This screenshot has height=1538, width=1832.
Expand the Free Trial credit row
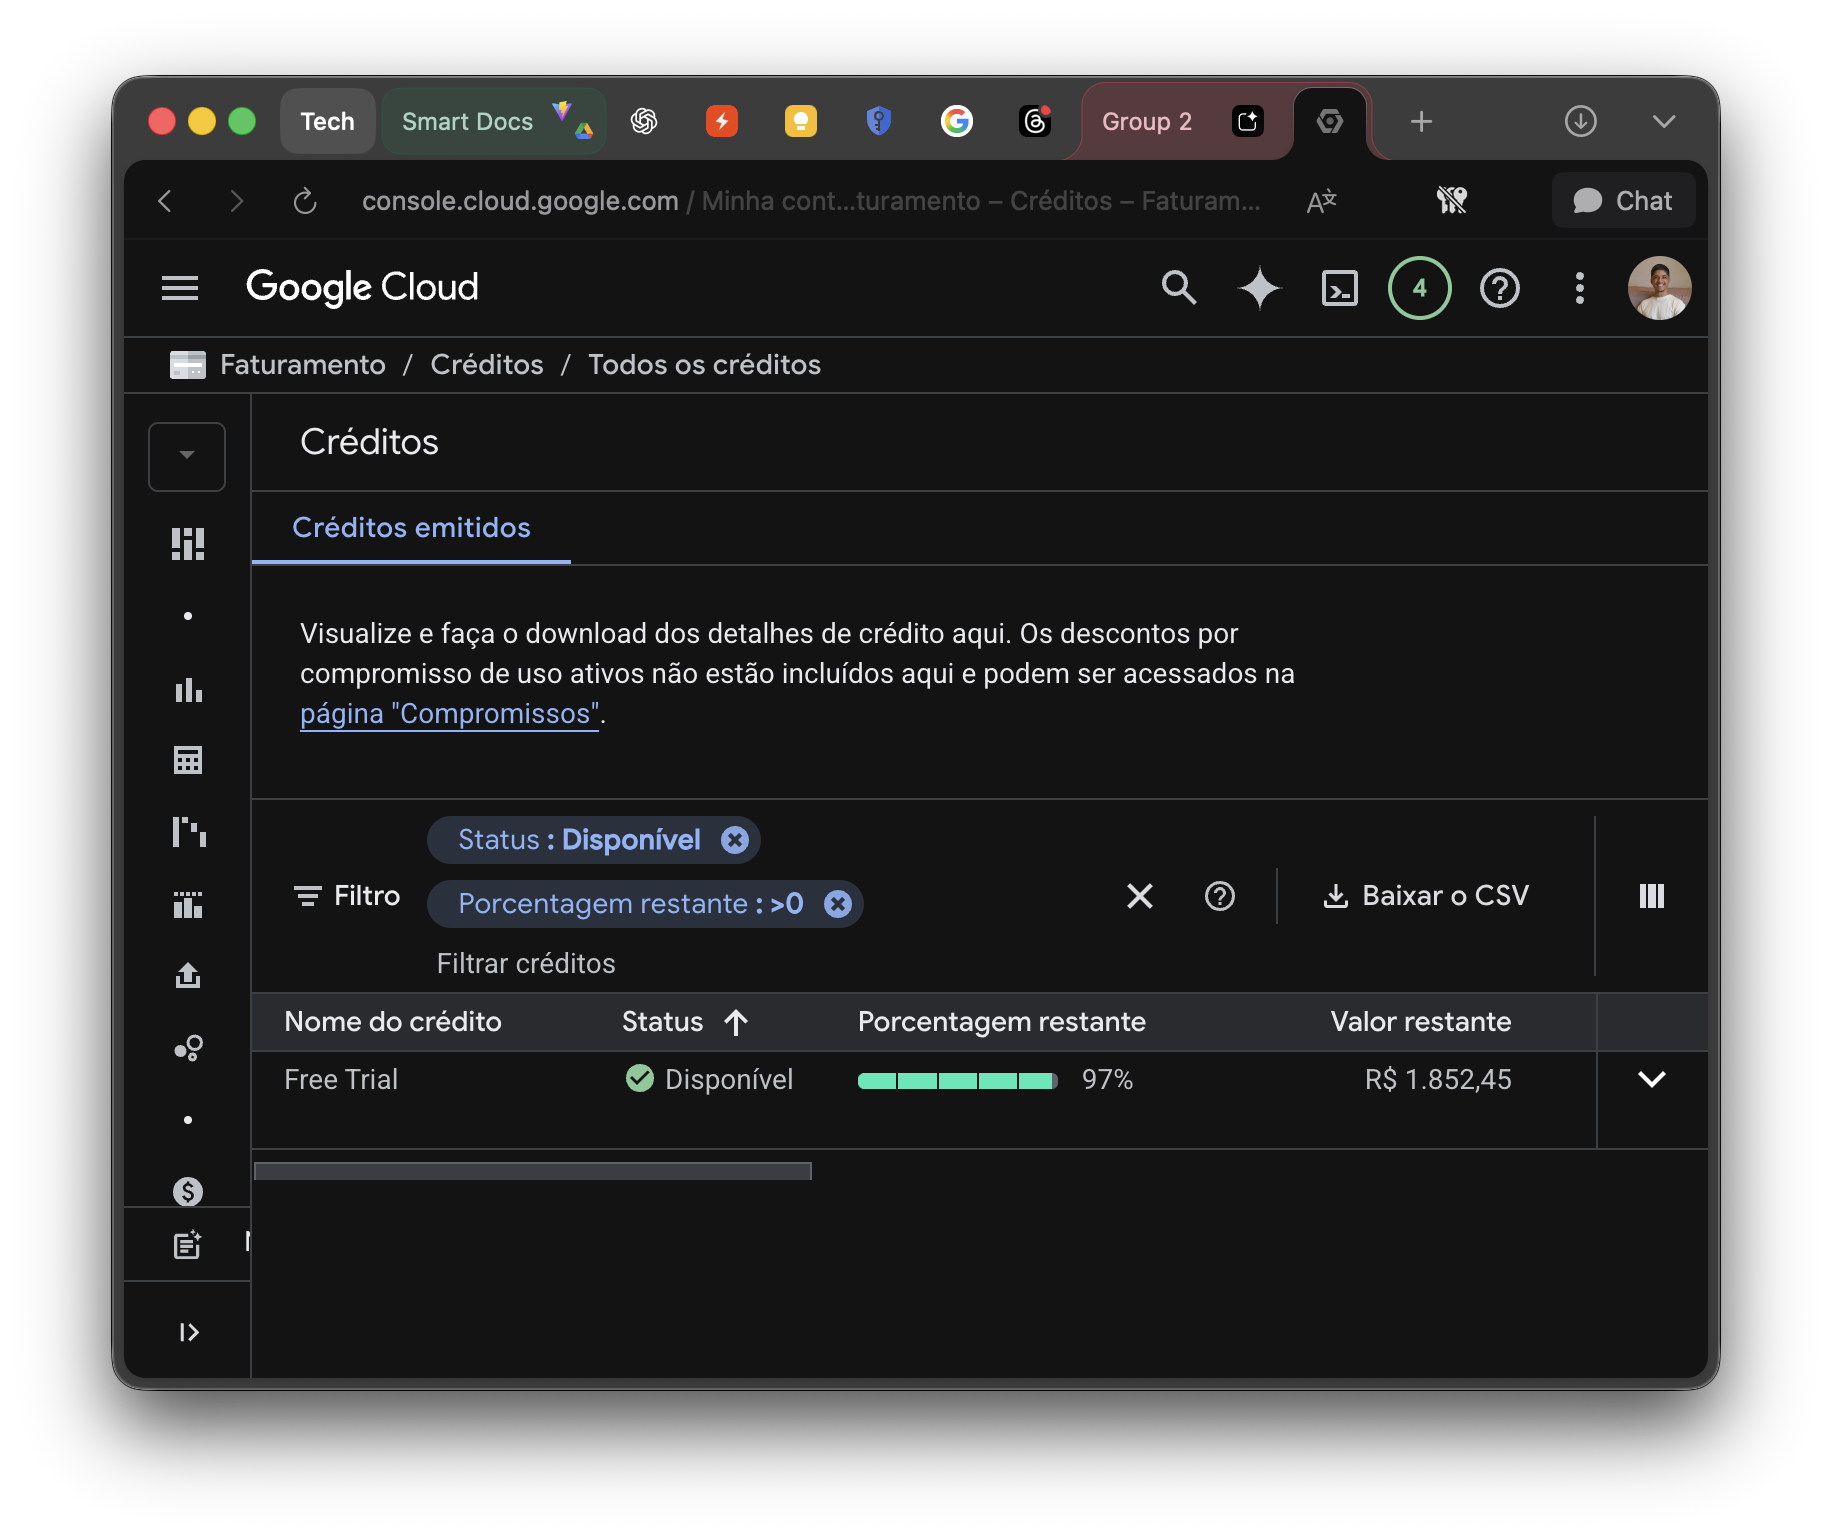1652,1079
